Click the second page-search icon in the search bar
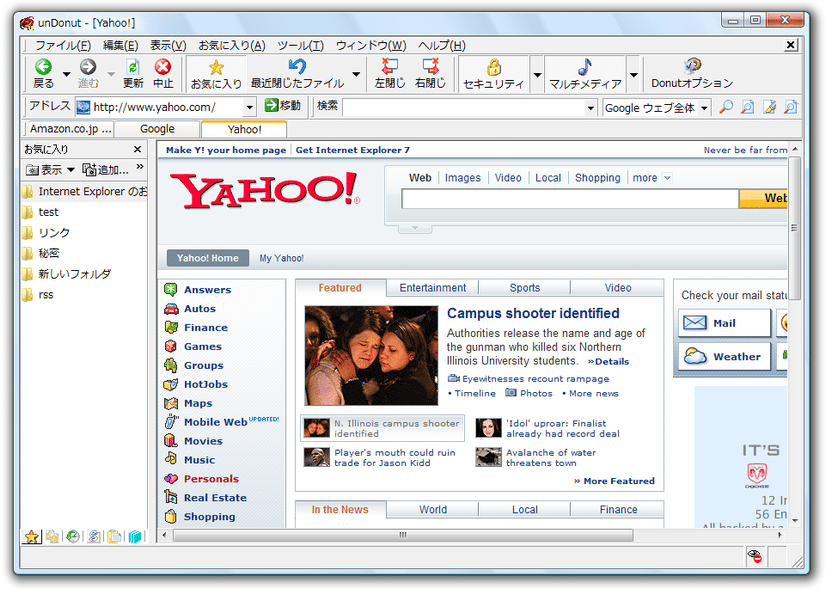The image size is (826, 589). pos(748,107)
